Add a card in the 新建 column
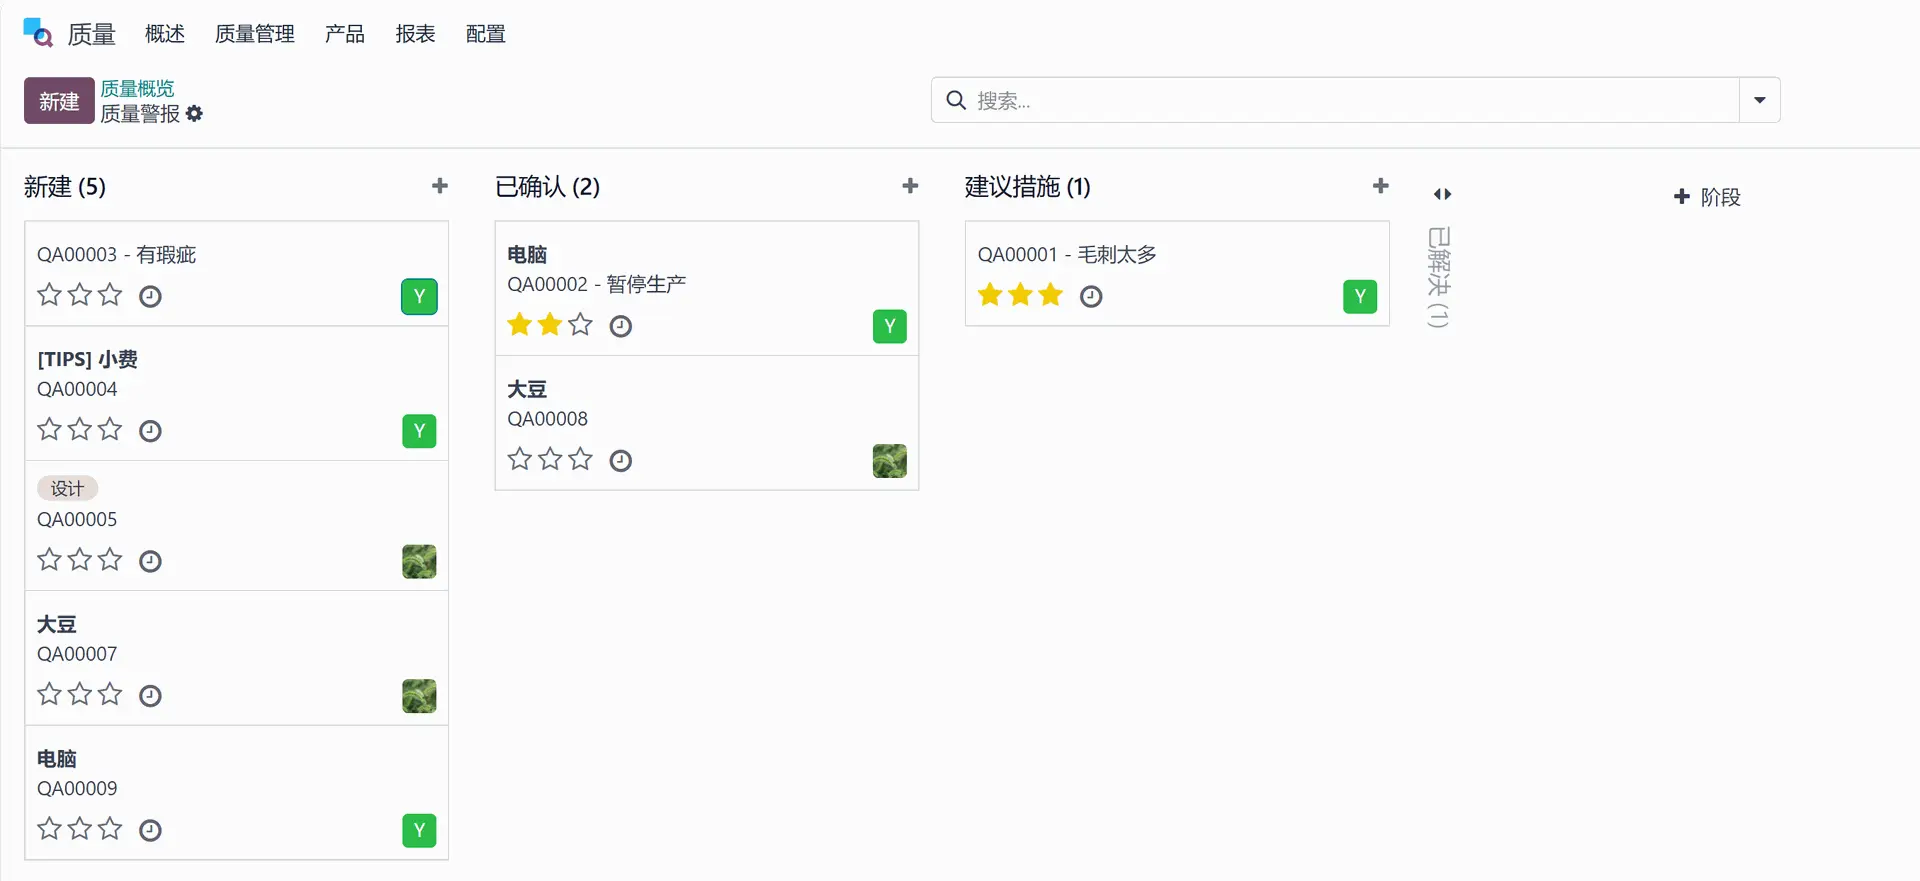 (440, 186)
